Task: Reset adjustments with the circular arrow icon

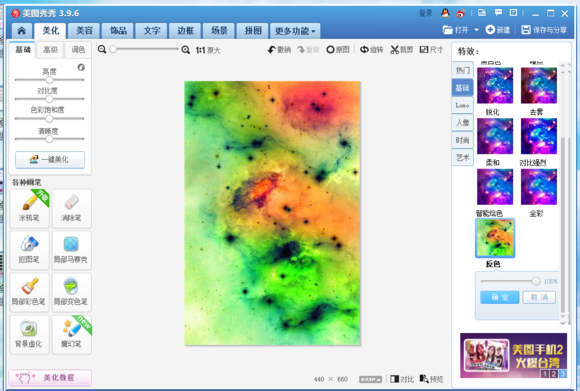Action: pyautogui.click(x=81, y=67)
